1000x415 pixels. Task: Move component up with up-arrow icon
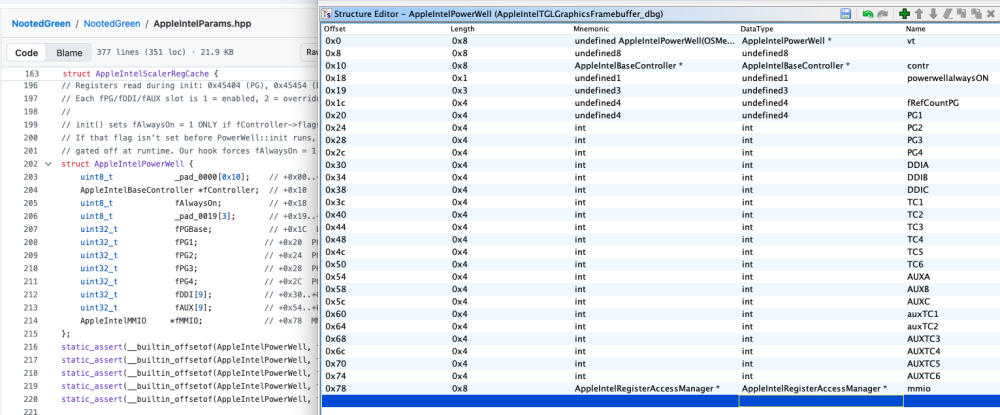(x=919, y=13)
